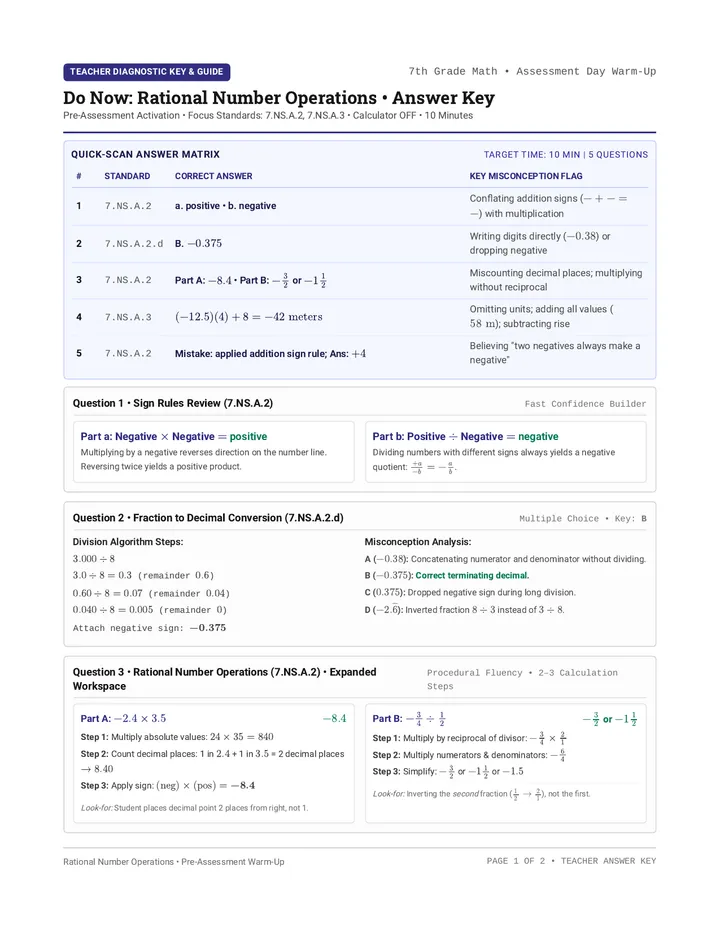Click the green −8.4 result in Part A card
Screen dimensions: 720x932
[335, 719]
